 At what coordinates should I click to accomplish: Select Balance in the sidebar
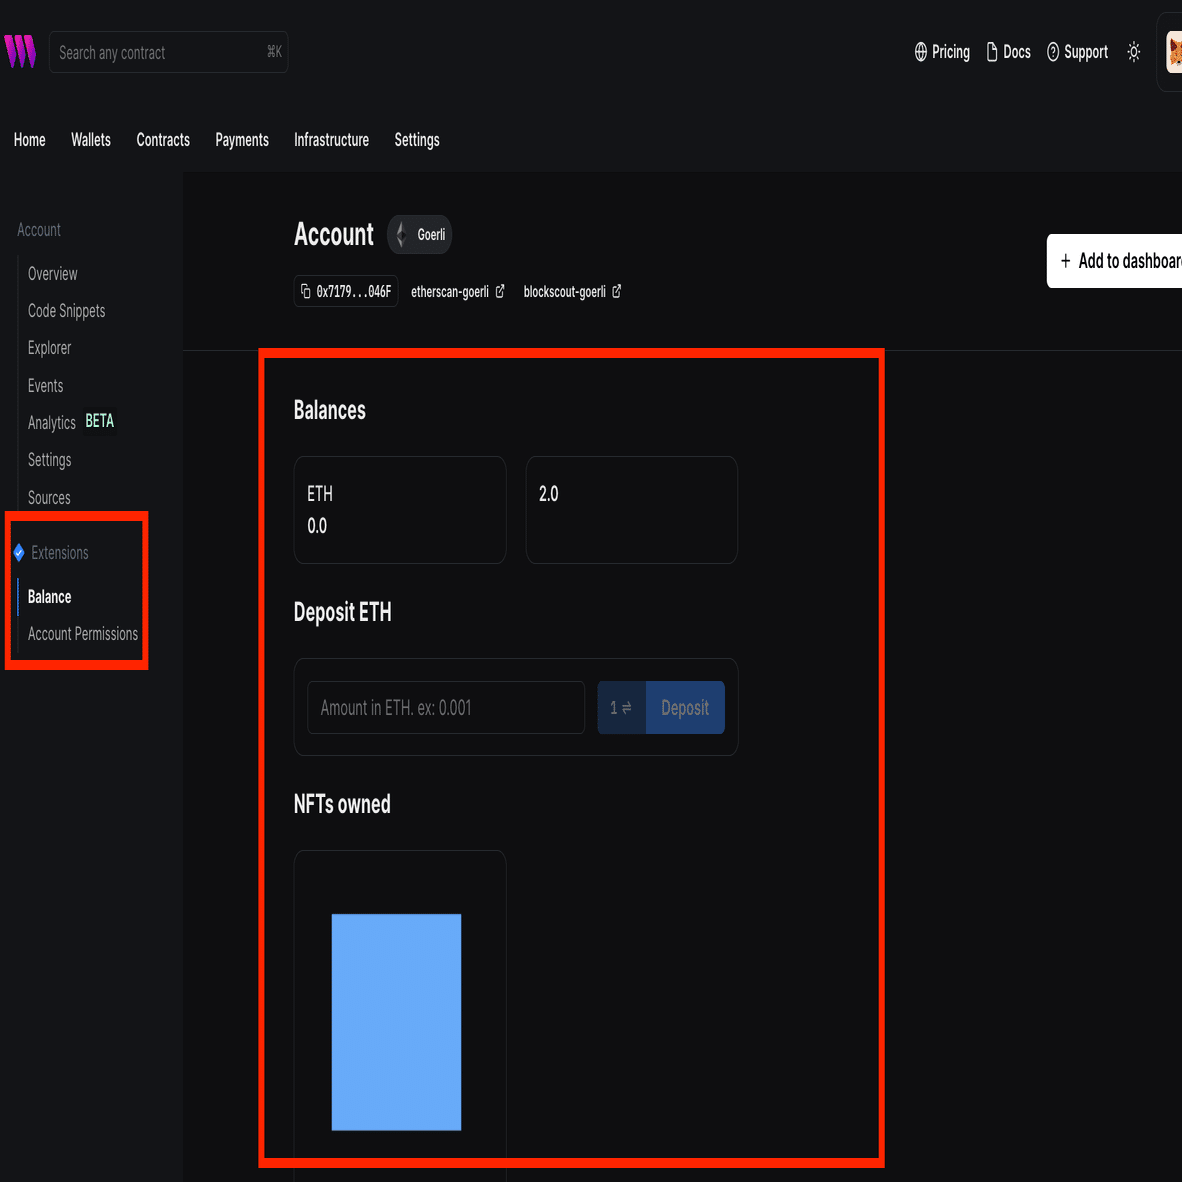point(50,597)
